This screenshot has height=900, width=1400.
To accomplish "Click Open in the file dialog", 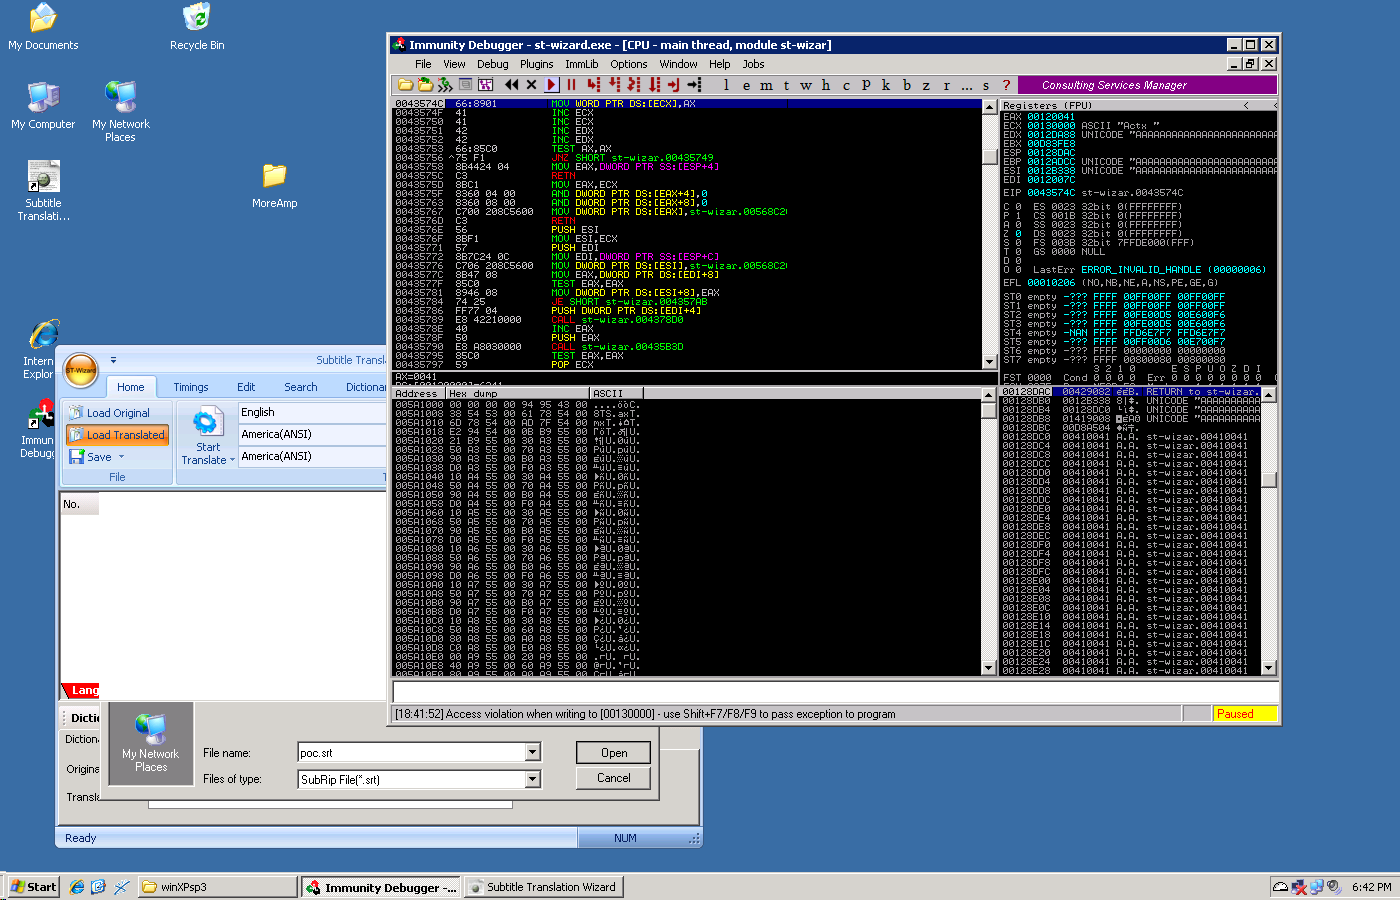I will (614, 753).
